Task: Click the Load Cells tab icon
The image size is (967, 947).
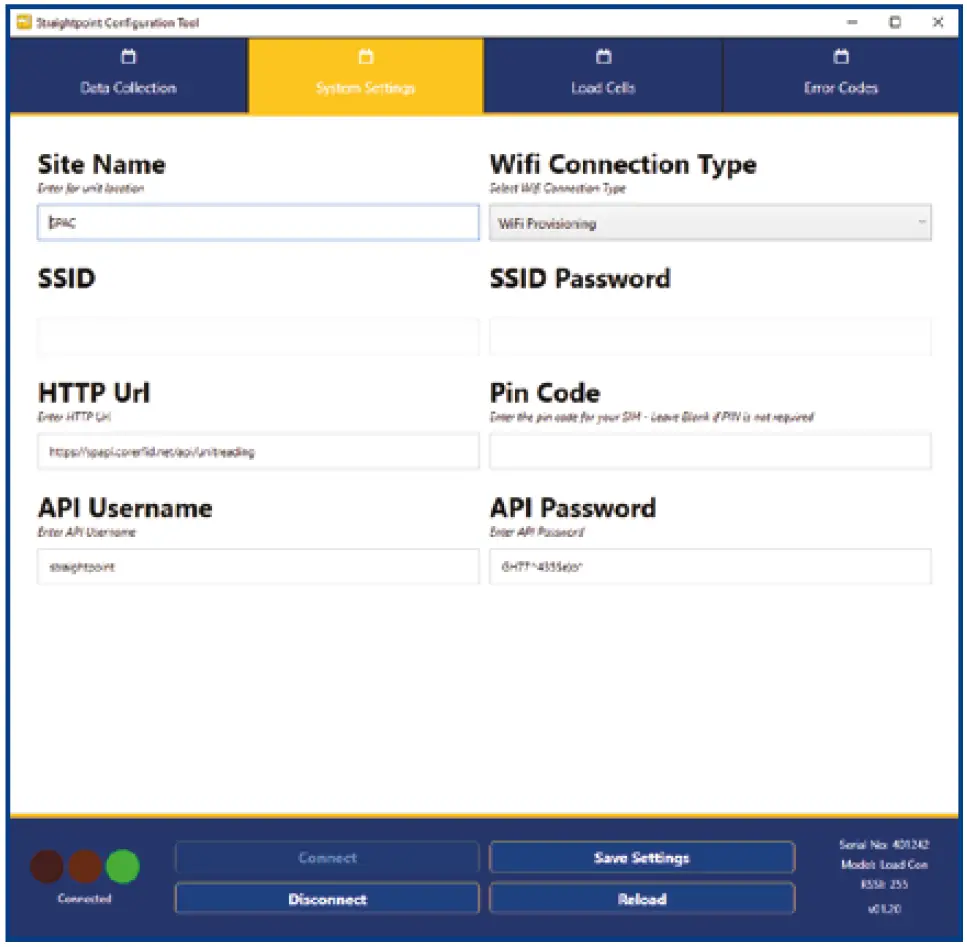Action: pos(602,57)
